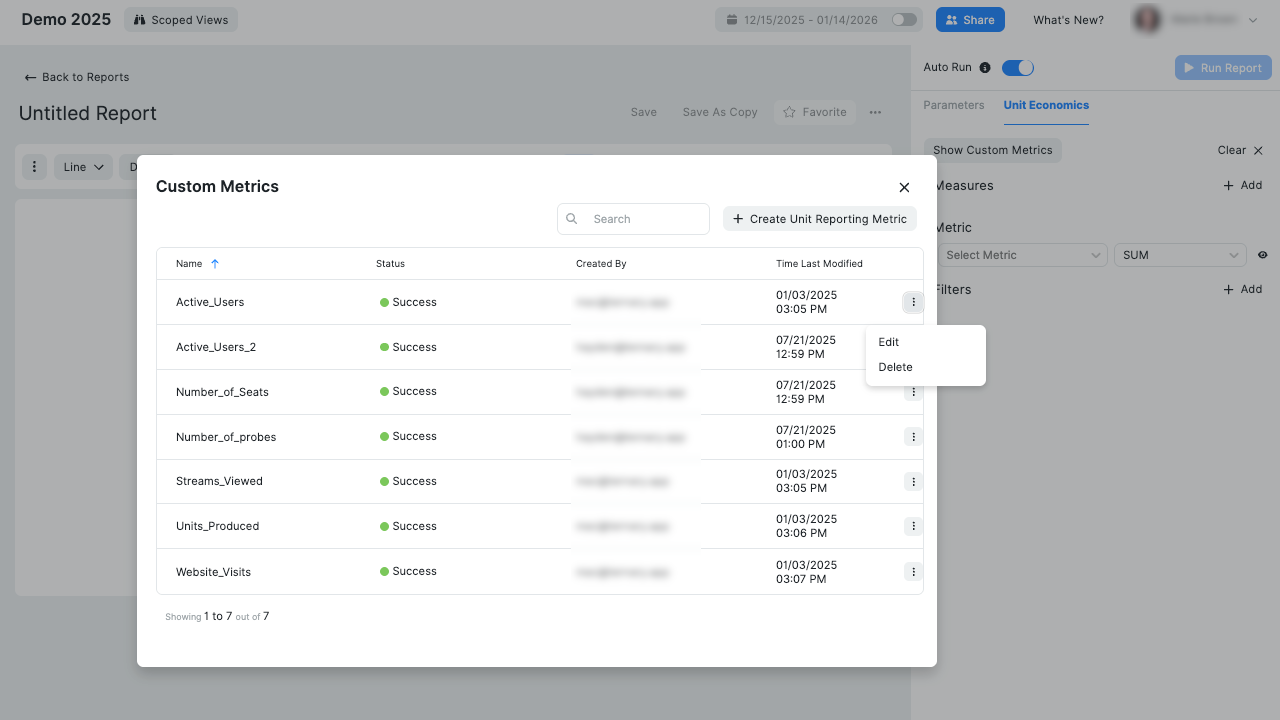
Task: Open options menu for Streams_Viewed metric
Action: tap(913, 481)
